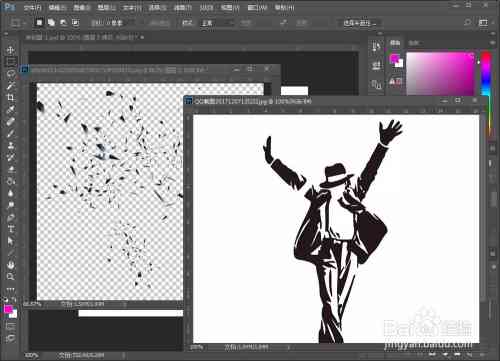The image size is (500, 361).
Task: Open the workspace switcher icon
Action: (483, 22)
